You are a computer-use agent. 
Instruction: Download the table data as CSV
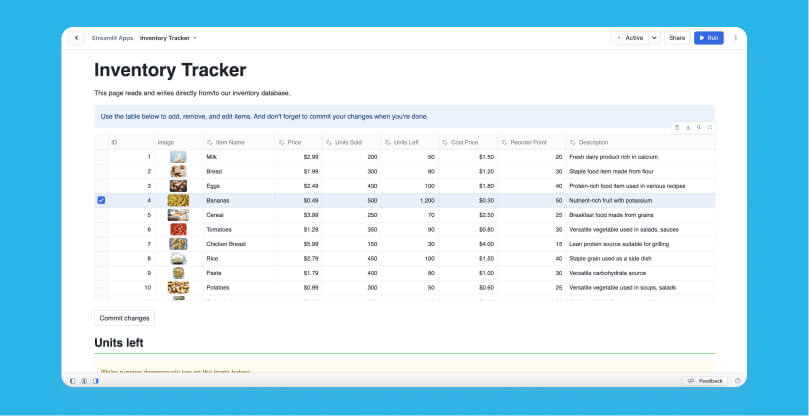coord(688,127)
